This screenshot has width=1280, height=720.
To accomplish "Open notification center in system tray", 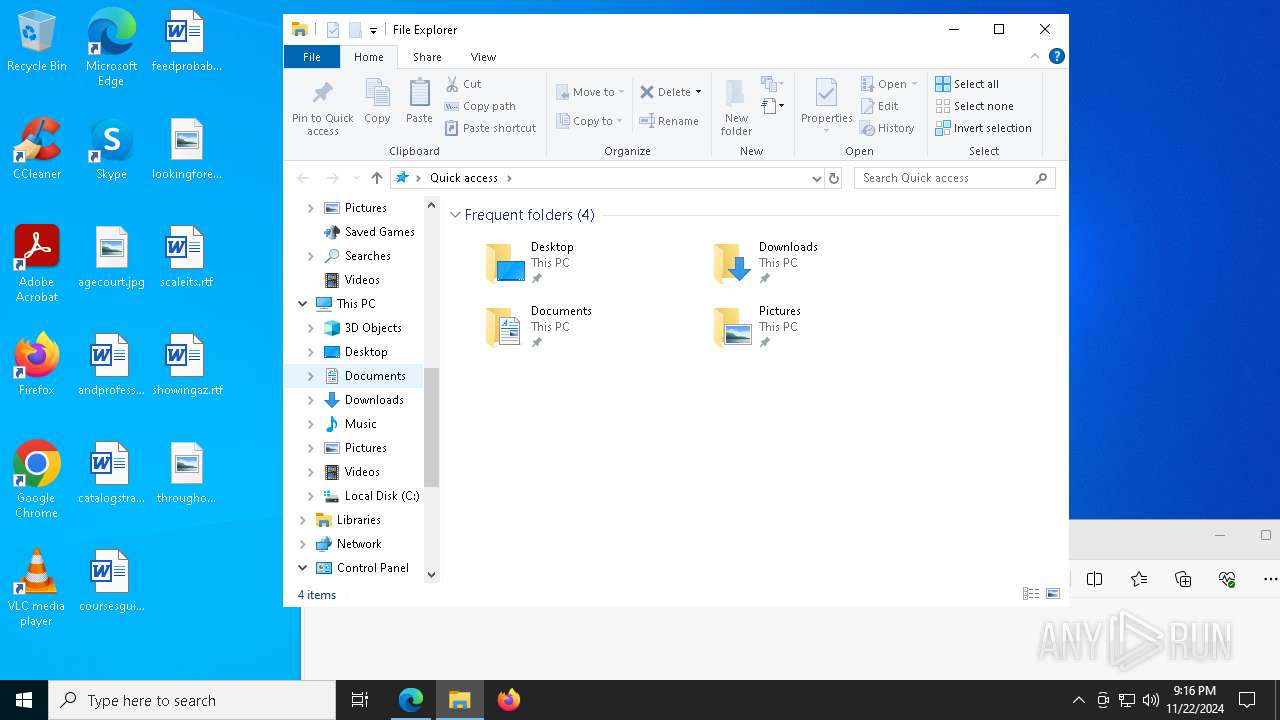I will (1247, 700).
